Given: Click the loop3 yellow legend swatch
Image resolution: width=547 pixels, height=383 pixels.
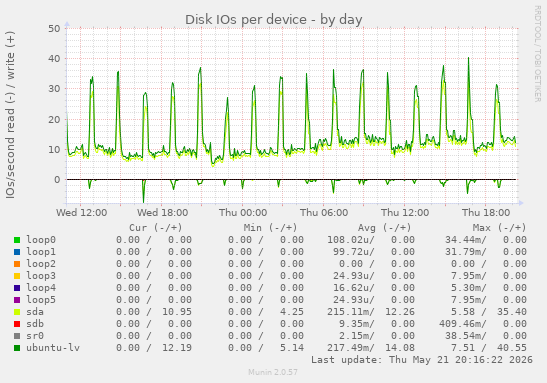Looking at the screenshot, I should [x=17, y=276].
